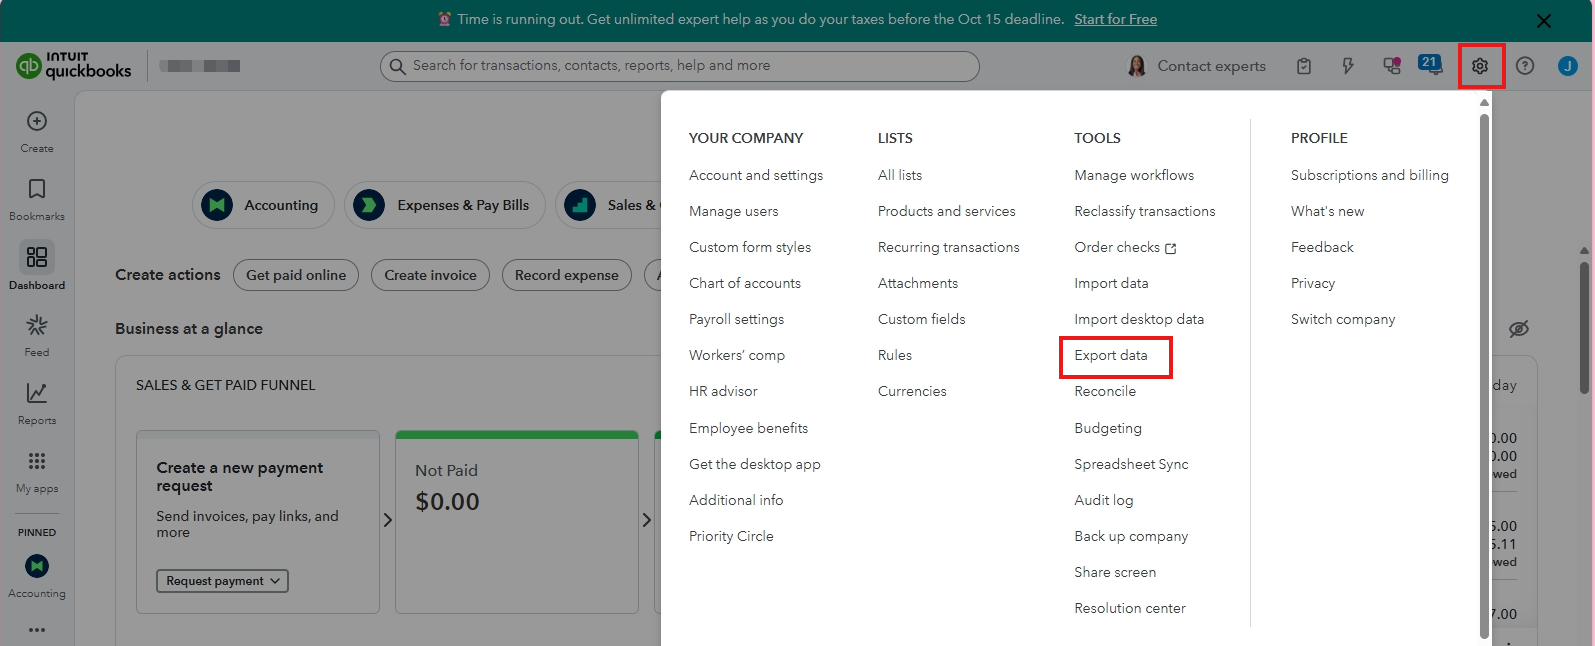Viewport: 1595px width, 646px height.
Task: Select Get the desktop app
Action: coord(755,464)
